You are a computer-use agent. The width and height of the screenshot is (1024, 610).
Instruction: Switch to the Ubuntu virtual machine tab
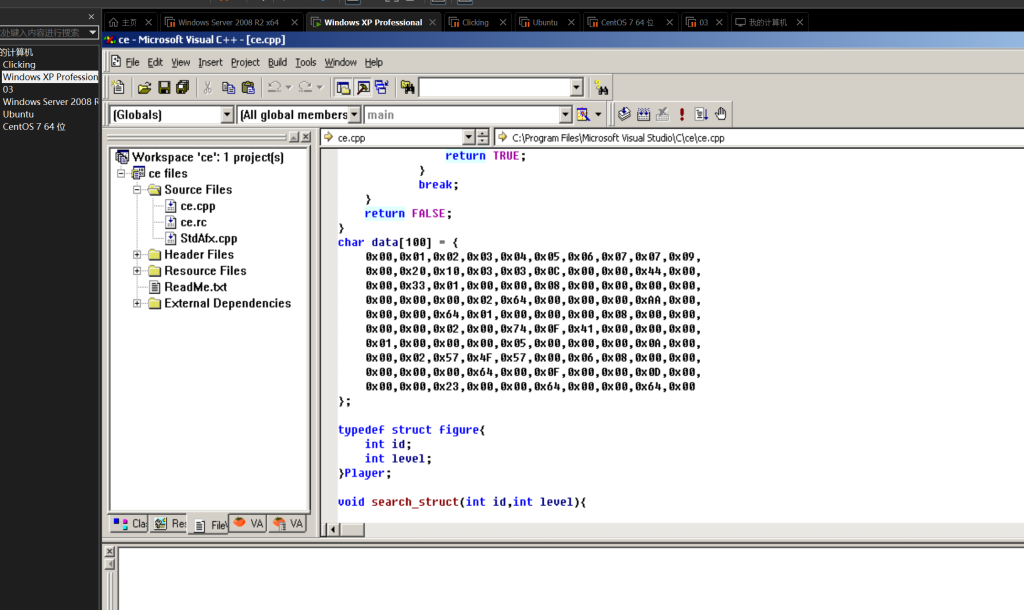click(x=545, y=22)
